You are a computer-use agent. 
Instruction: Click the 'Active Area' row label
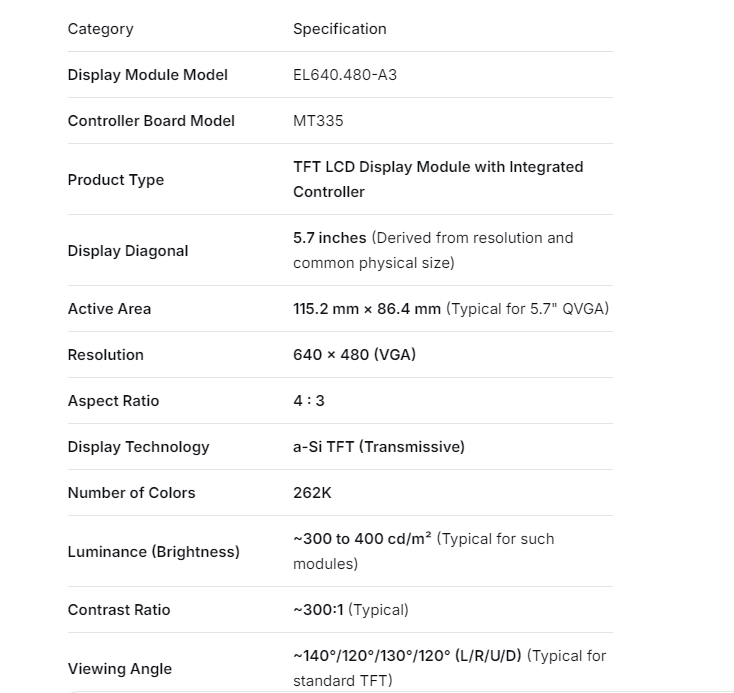[109, 309]
